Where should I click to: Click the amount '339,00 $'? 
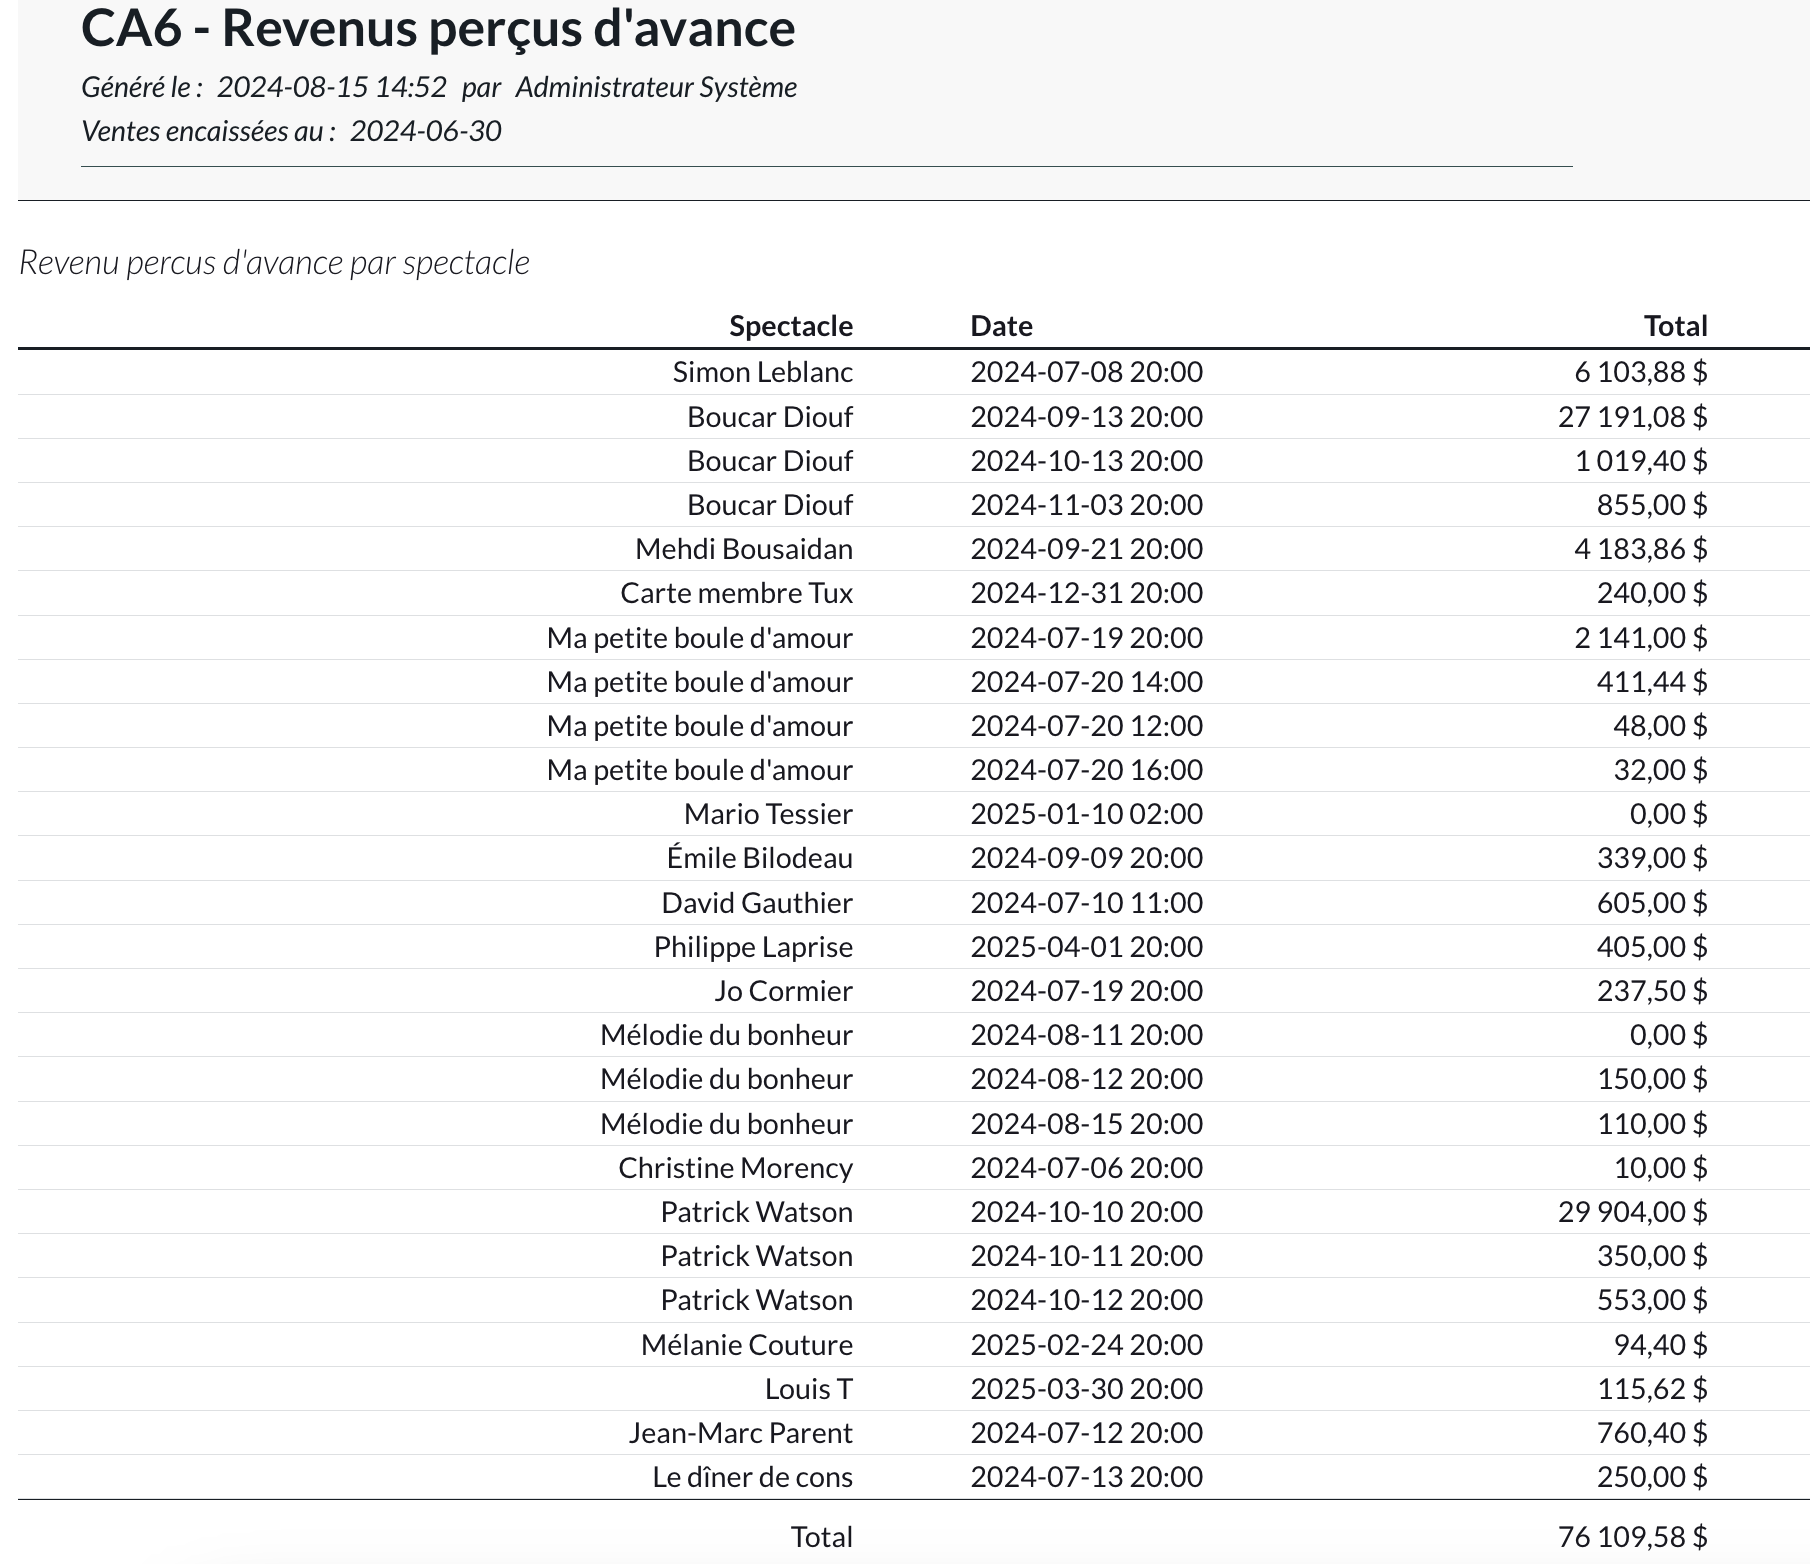pyautogui.click(x=1652, y=858)
